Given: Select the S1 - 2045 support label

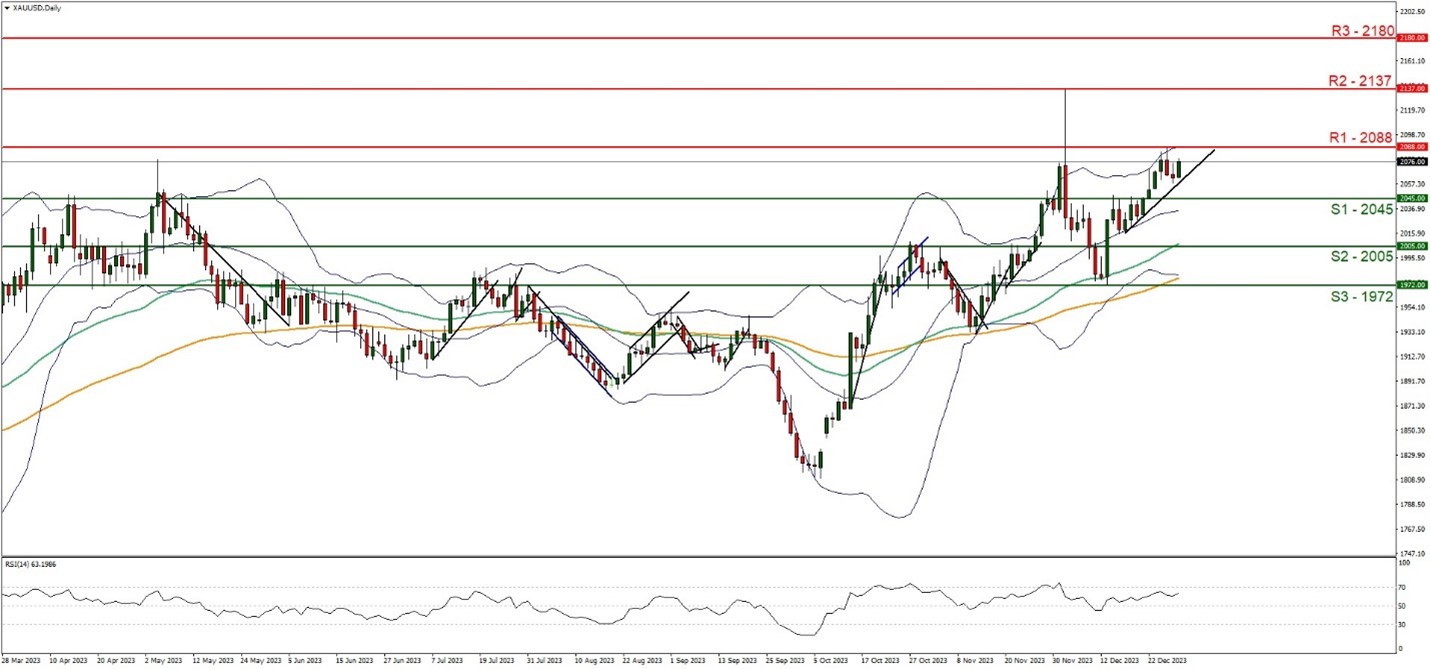Looking at the screenshot, I should [1361, 209].
